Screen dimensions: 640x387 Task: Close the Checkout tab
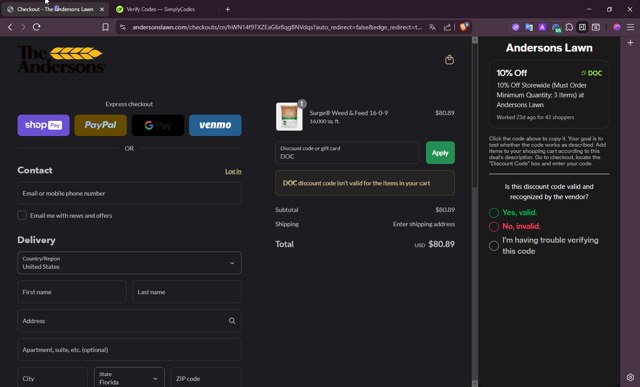(102, 9)
